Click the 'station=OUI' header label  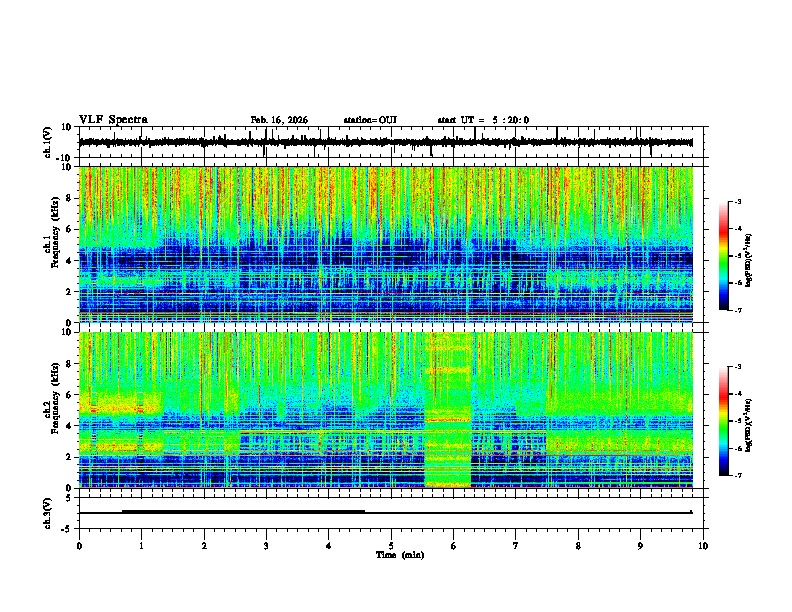(370, 120)
